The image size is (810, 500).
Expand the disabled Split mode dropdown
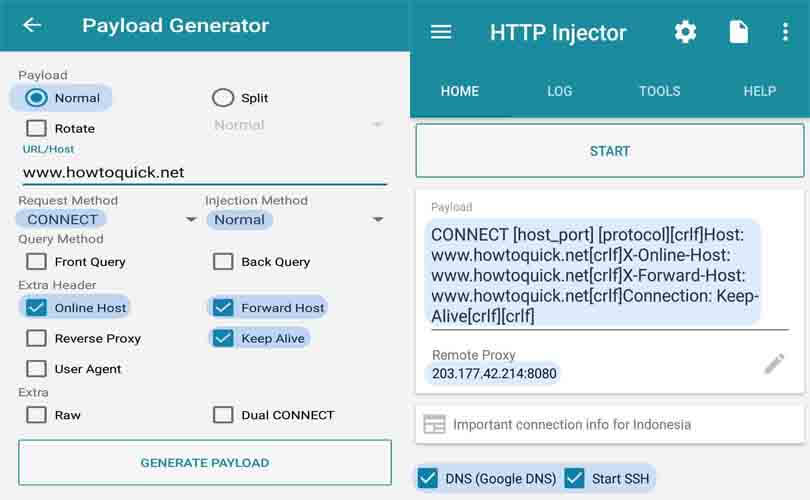pos(377,125)
